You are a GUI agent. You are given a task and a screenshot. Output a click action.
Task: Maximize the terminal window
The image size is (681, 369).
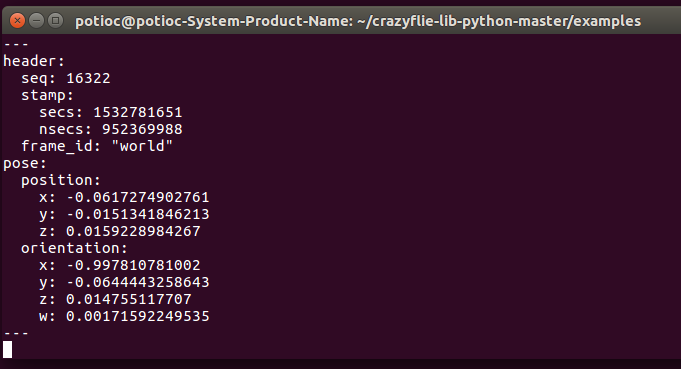[56, 20]
